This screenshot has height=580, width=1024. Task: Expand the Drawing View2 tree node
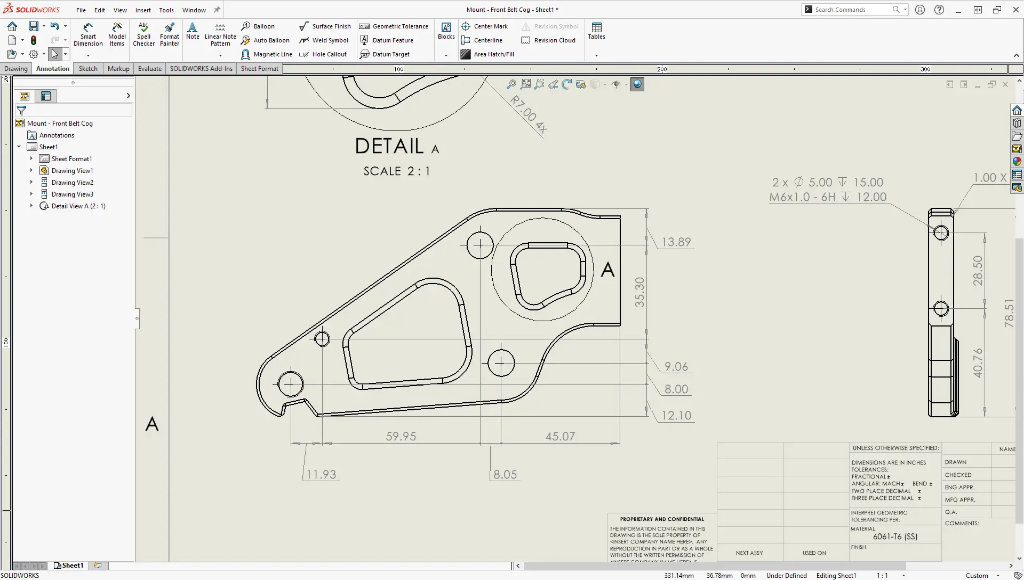31,182
